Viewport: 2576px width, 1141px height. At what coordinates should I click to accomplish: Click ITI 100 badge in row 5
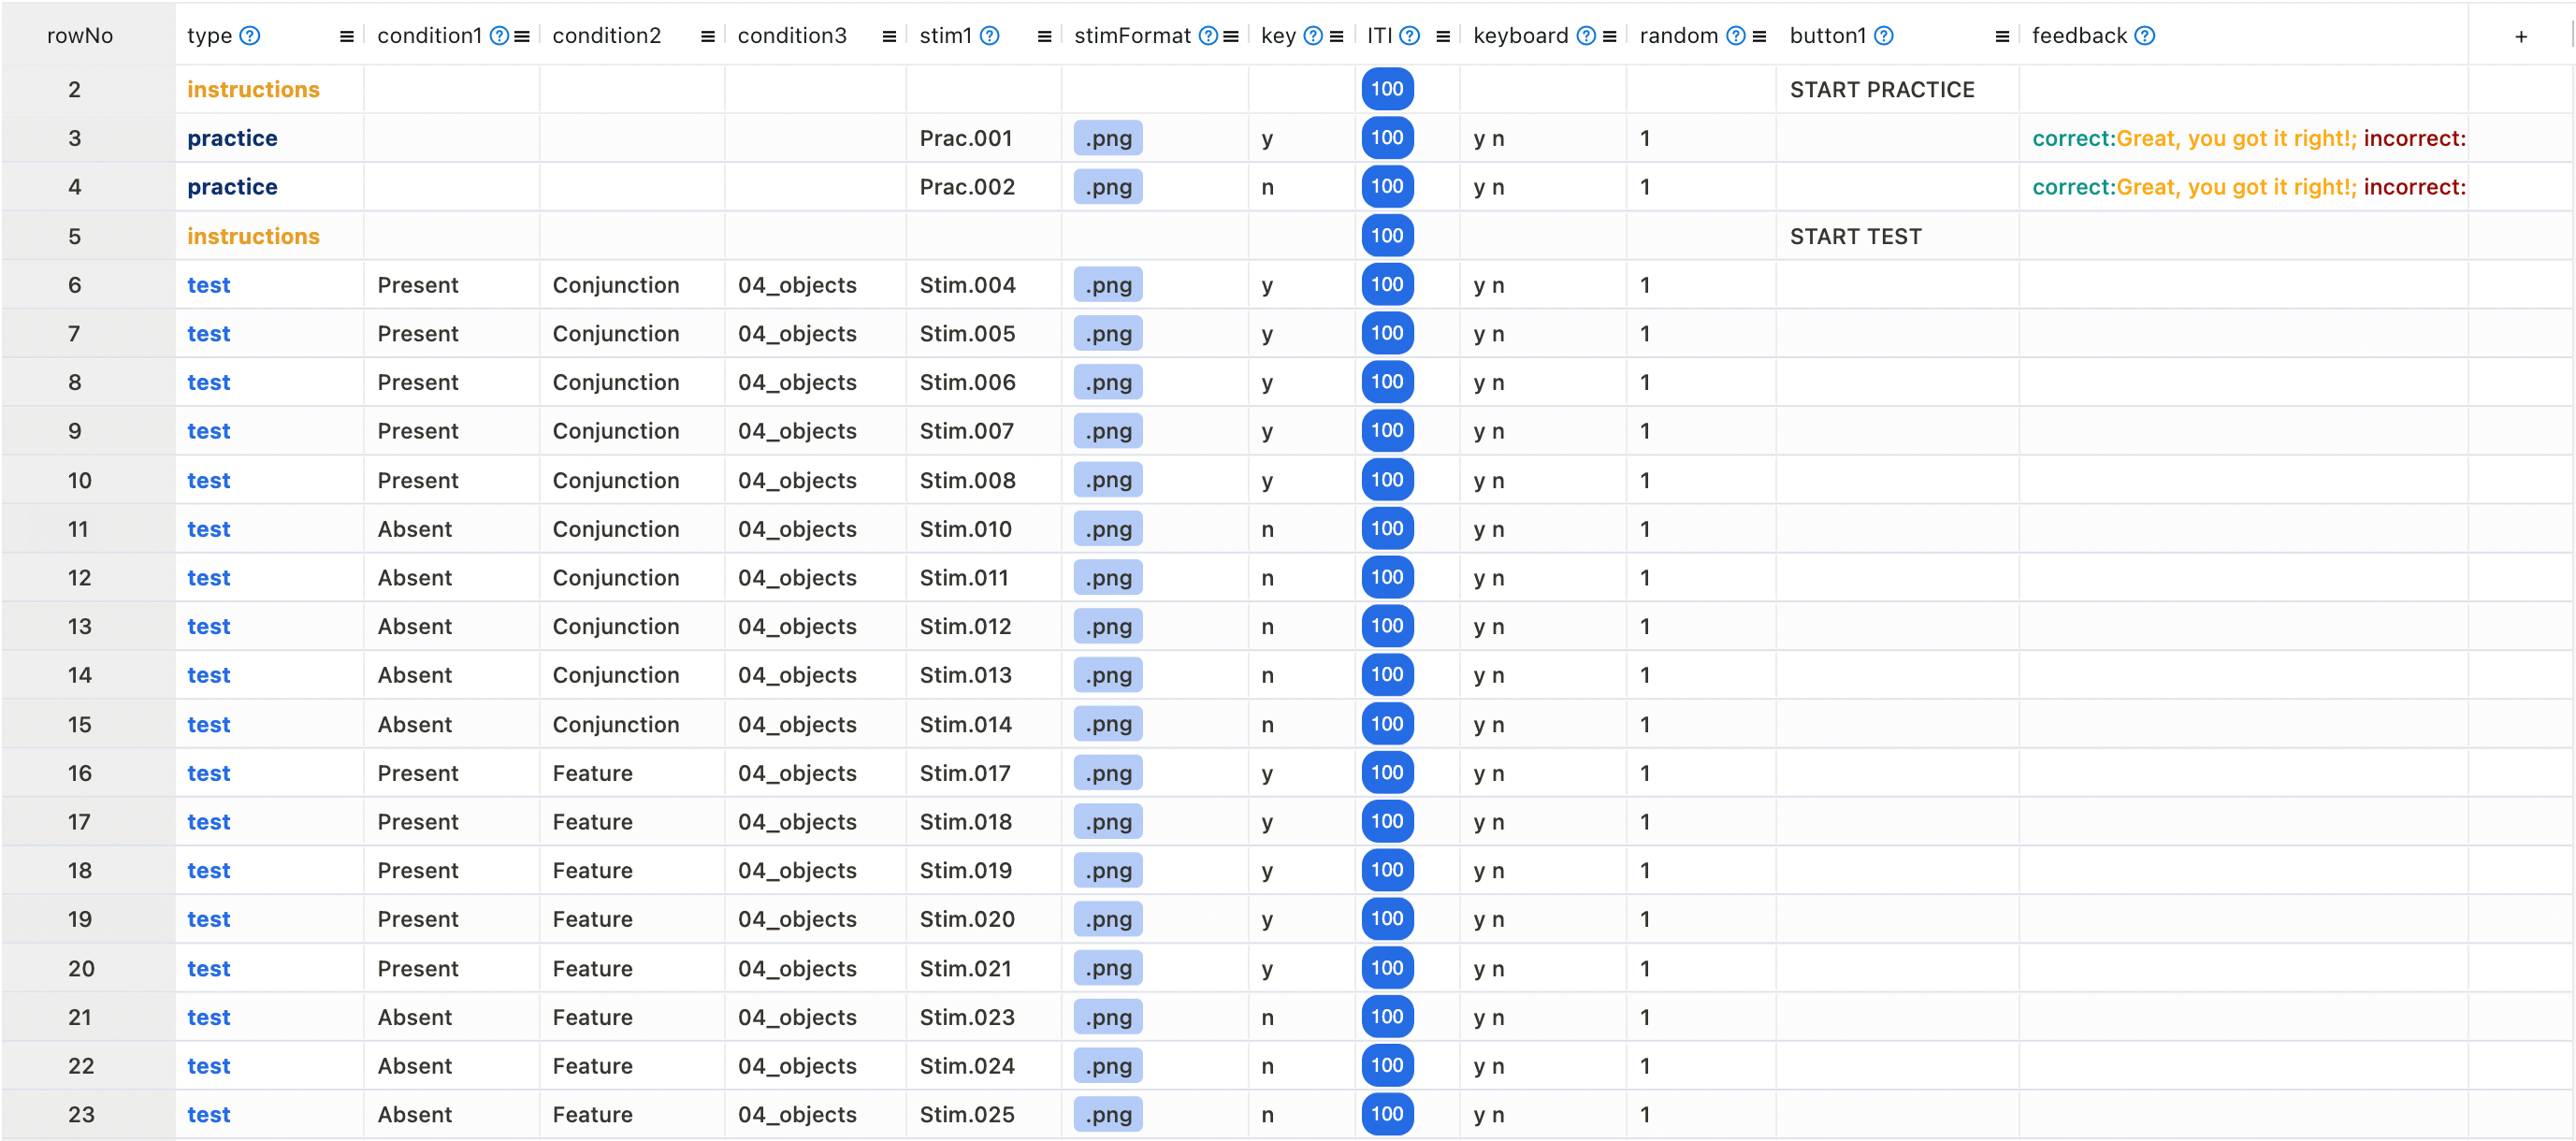[1387, 236]
